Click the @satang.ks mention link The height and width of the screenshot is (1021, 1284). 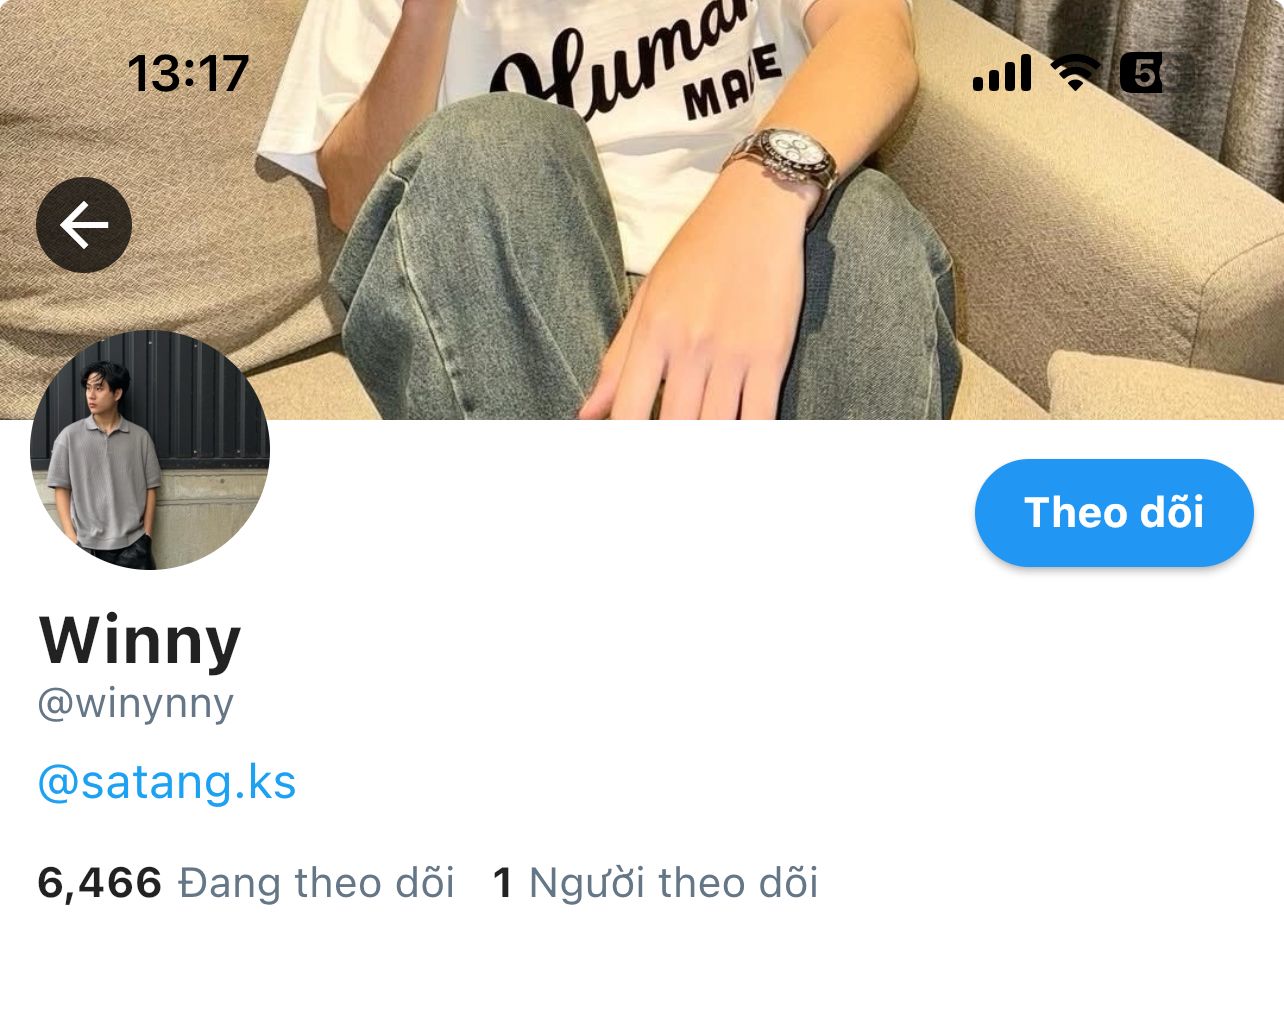(167, 782)
